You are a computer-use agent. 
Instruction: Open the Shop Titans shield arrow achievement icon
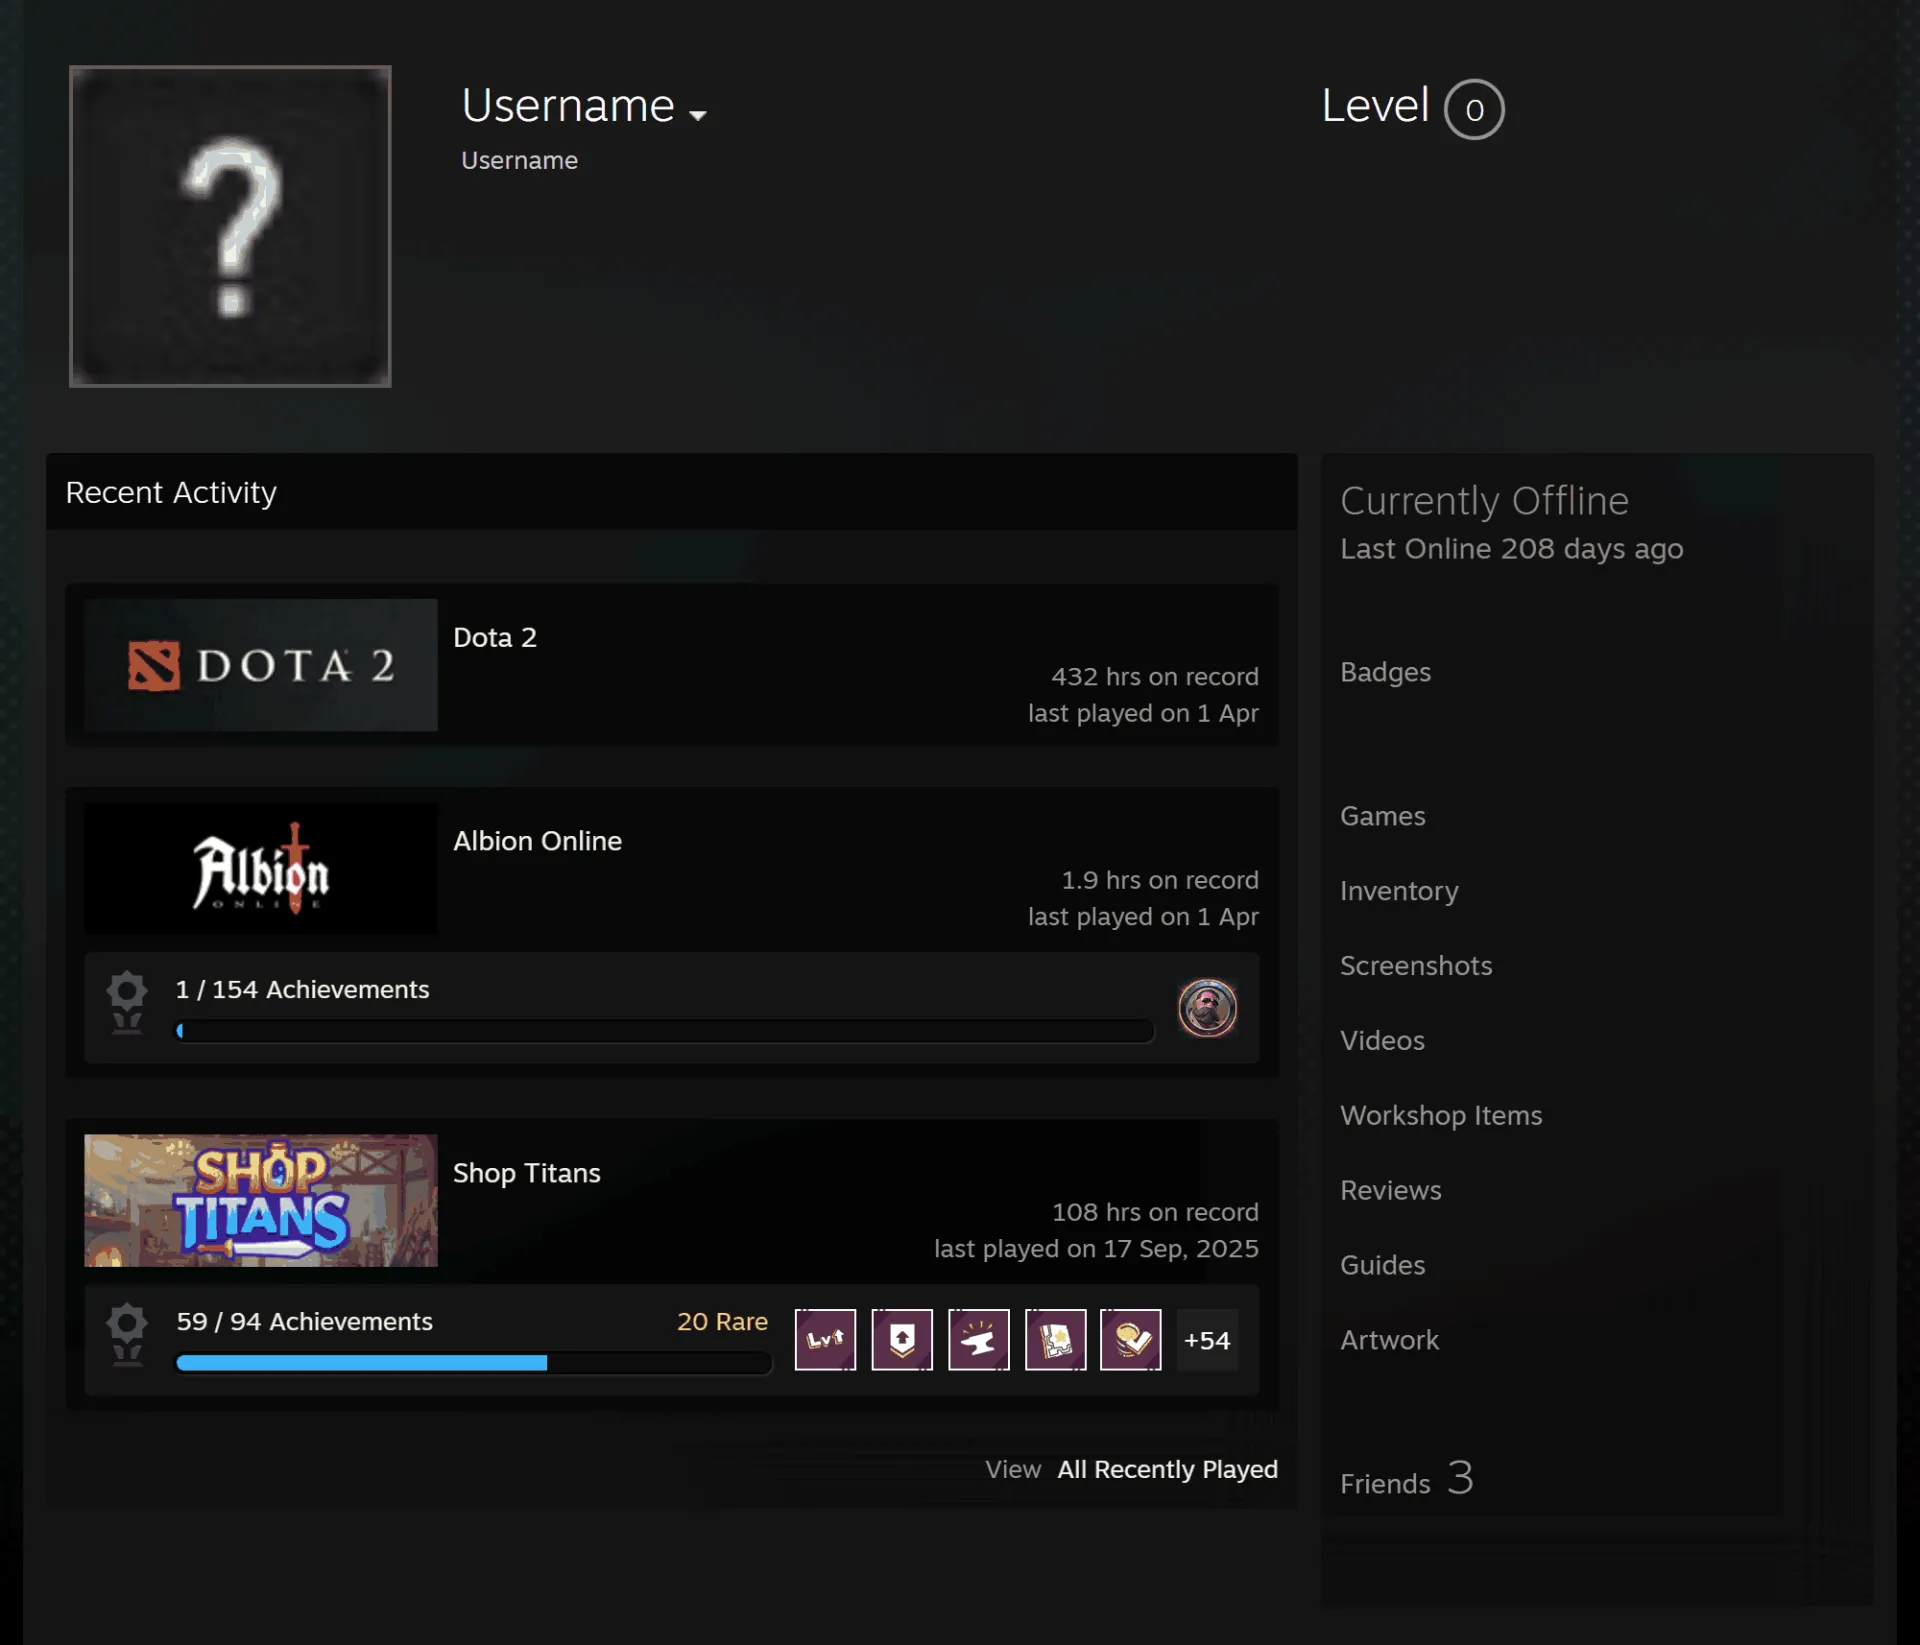point(902,1340)
